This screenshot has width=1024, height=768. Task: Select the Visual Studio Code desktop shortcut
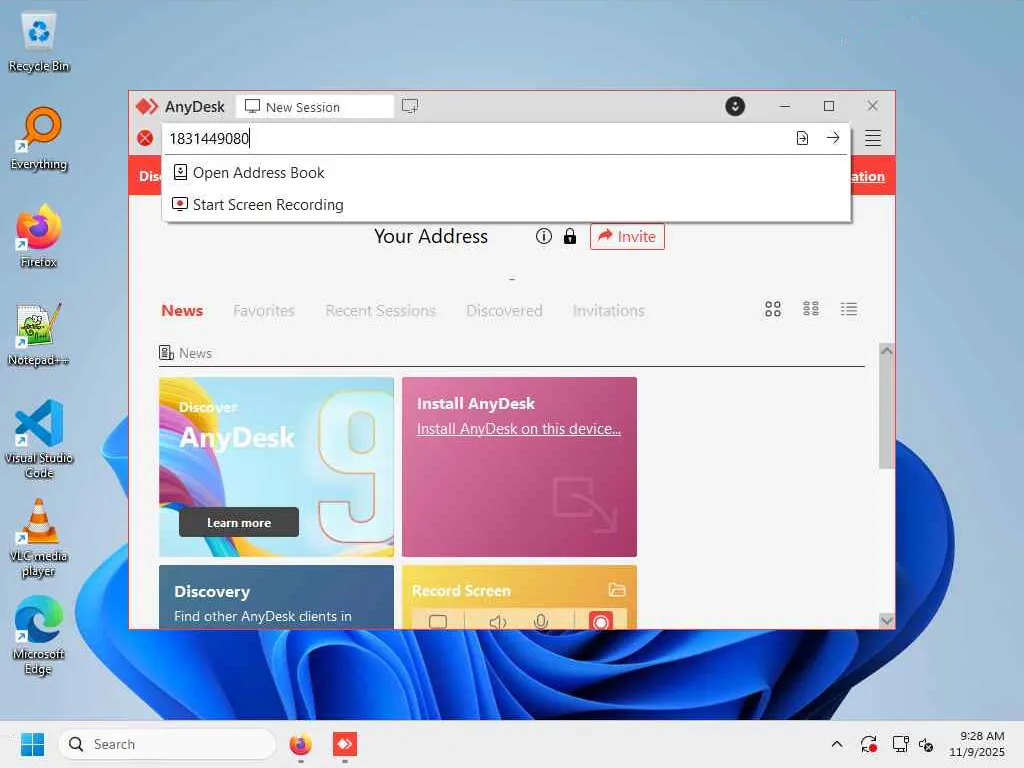pyautogui.click(x=39, y=439)
